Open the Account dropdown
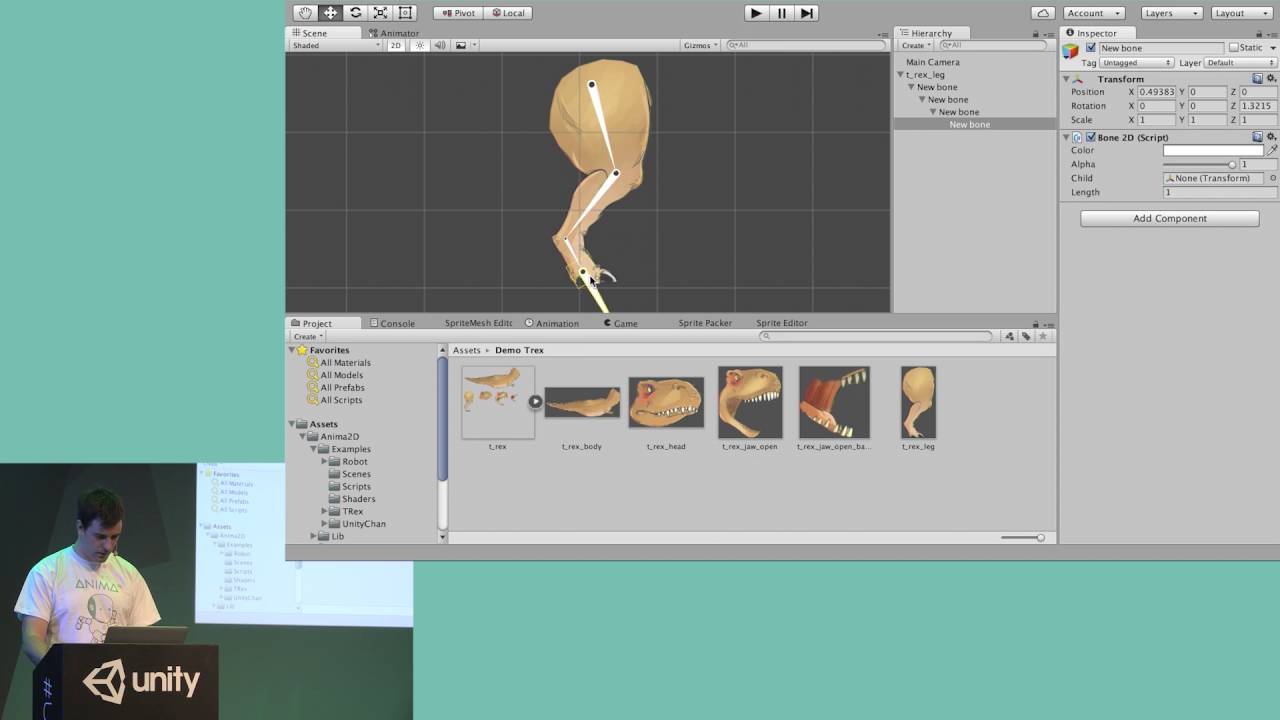 [x=1095, y=13]
